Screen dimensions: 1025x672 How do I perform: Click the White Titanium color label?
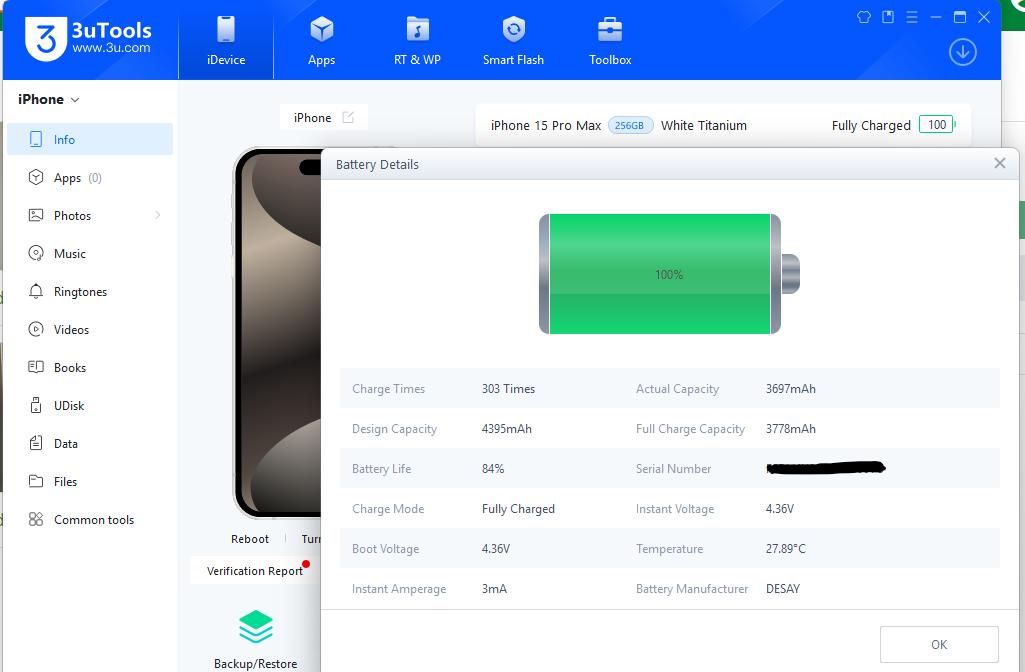coord(704,126)
